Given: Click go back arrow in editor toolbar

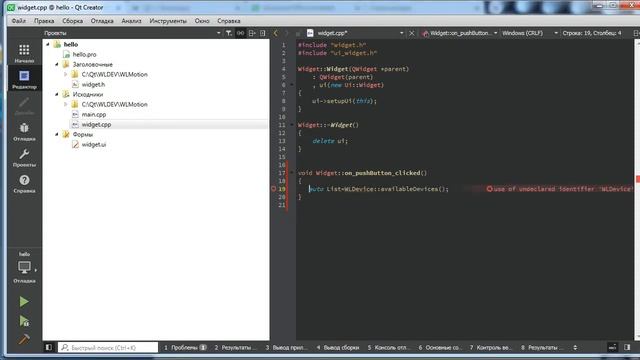Looking at the screenshot, I should tap(276, 33).
